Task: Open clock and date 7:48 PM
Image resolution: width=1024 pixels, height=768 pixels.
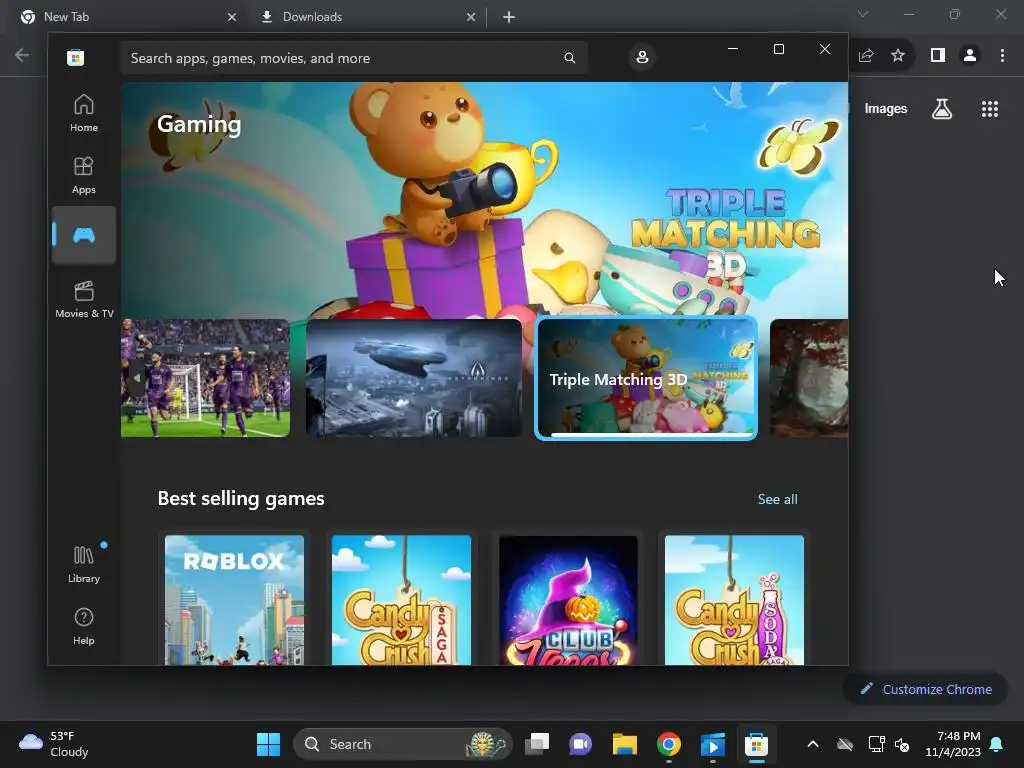Action: [953, 744]
